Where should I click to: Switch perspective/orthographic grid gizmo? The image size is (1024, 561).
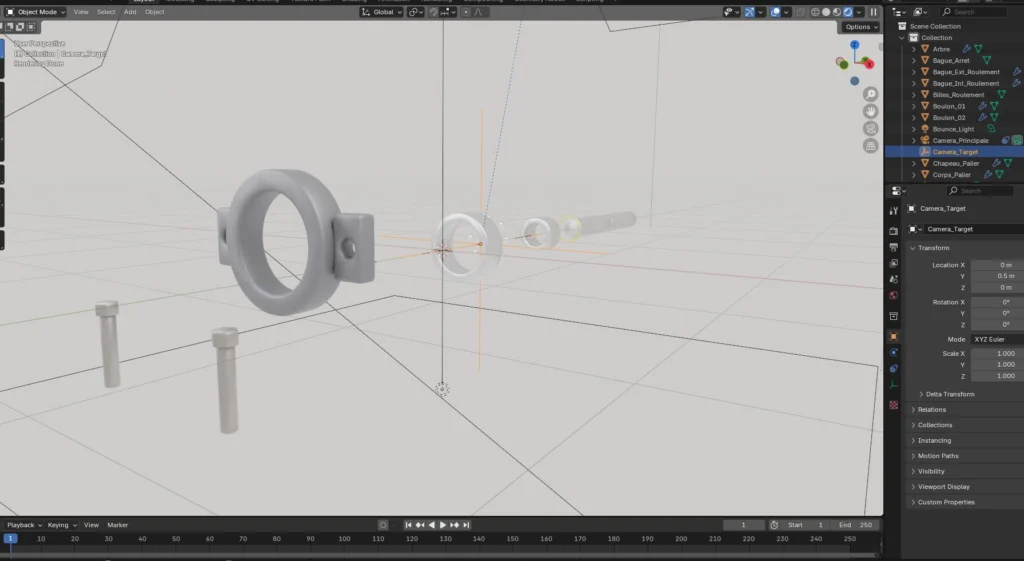point(870,146)
